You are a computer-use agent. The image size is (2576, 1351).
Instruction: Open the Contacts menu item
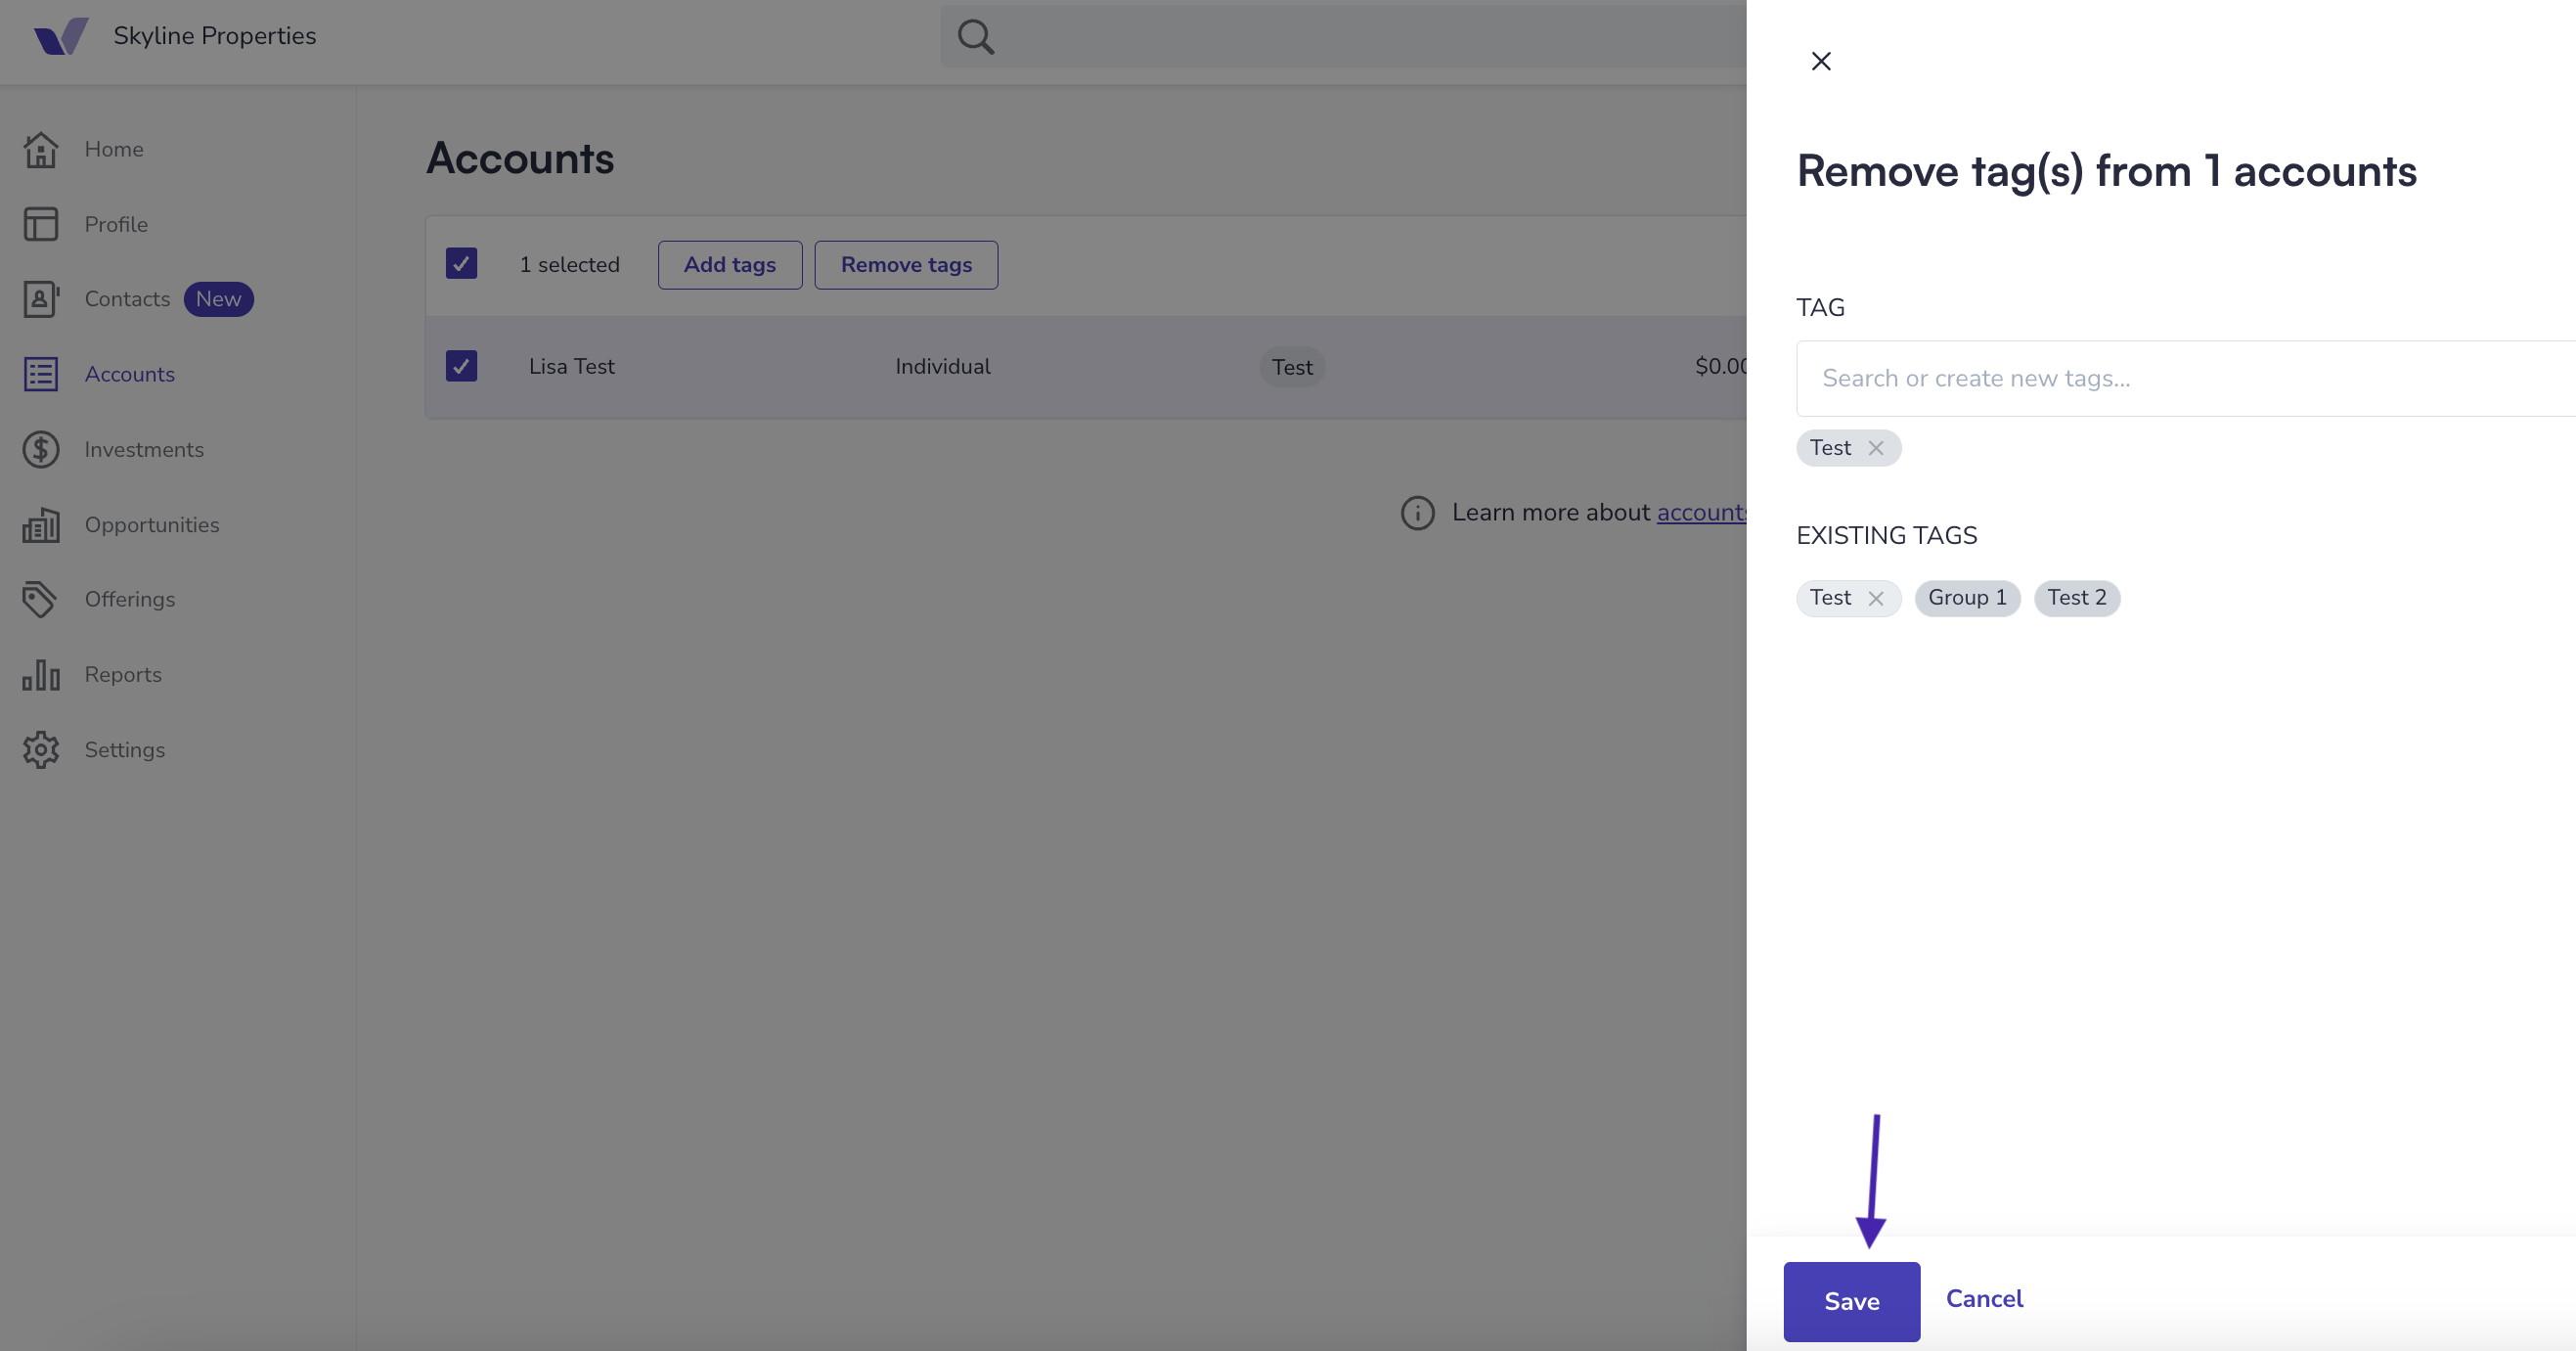click(127, 299)
